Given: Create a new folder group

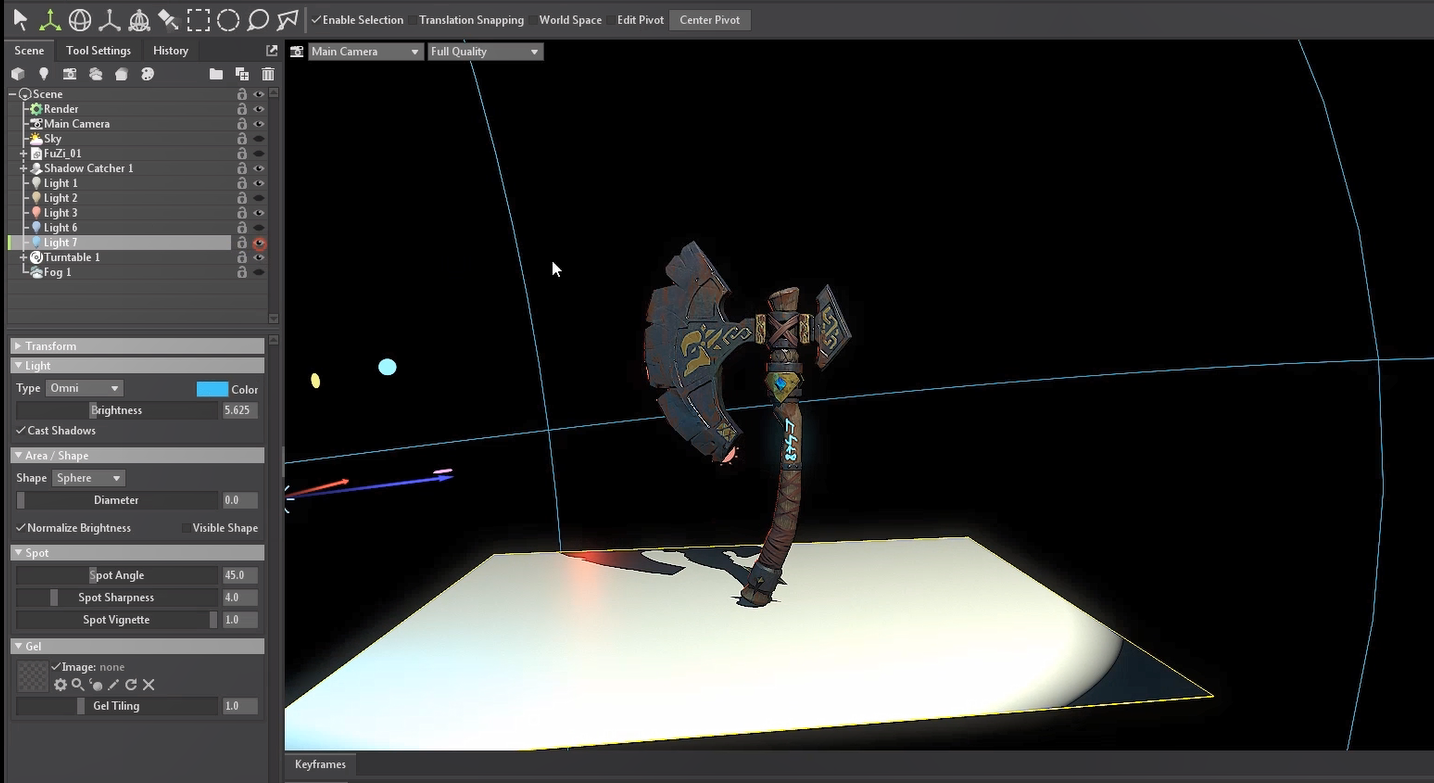Looking at the screenshot, I should [216, 74].
